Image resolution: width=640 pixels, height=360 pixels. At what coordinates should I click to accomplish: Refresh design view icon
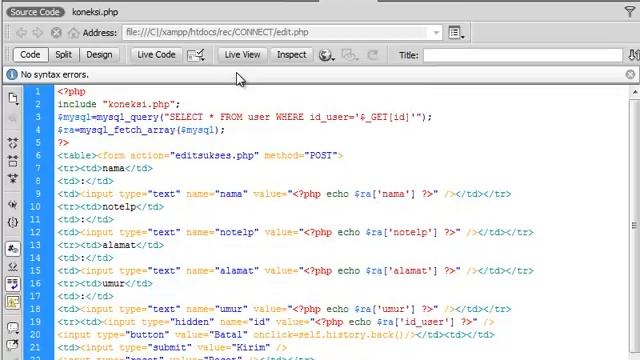pyautogui.click(x=373, y=55)
